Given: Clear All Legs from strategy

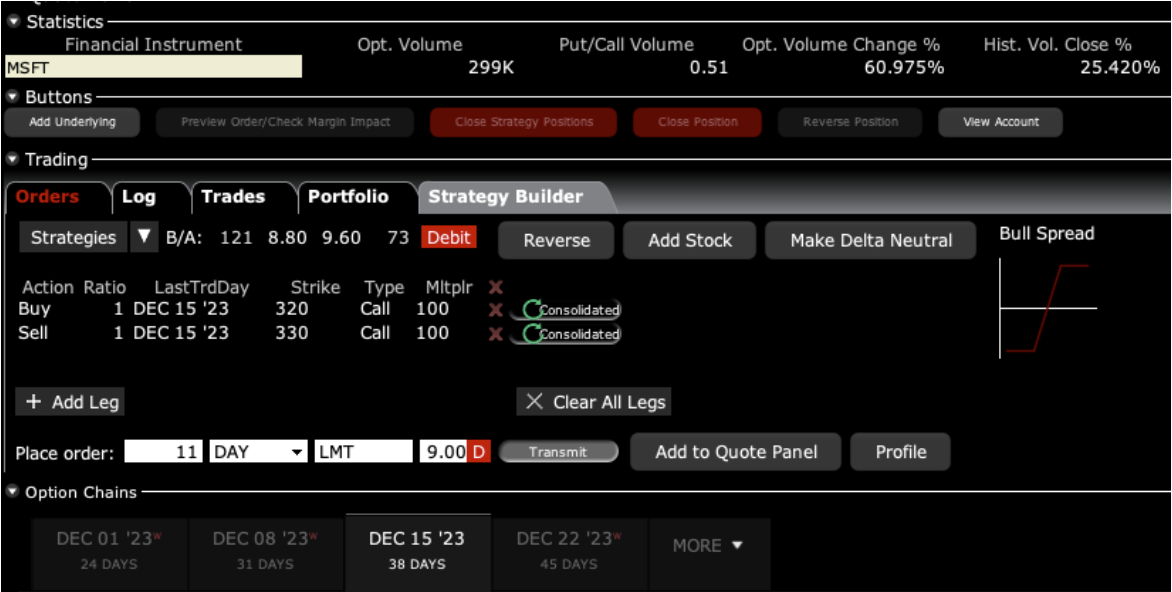Looking at the screenshot, I should 595,402.
